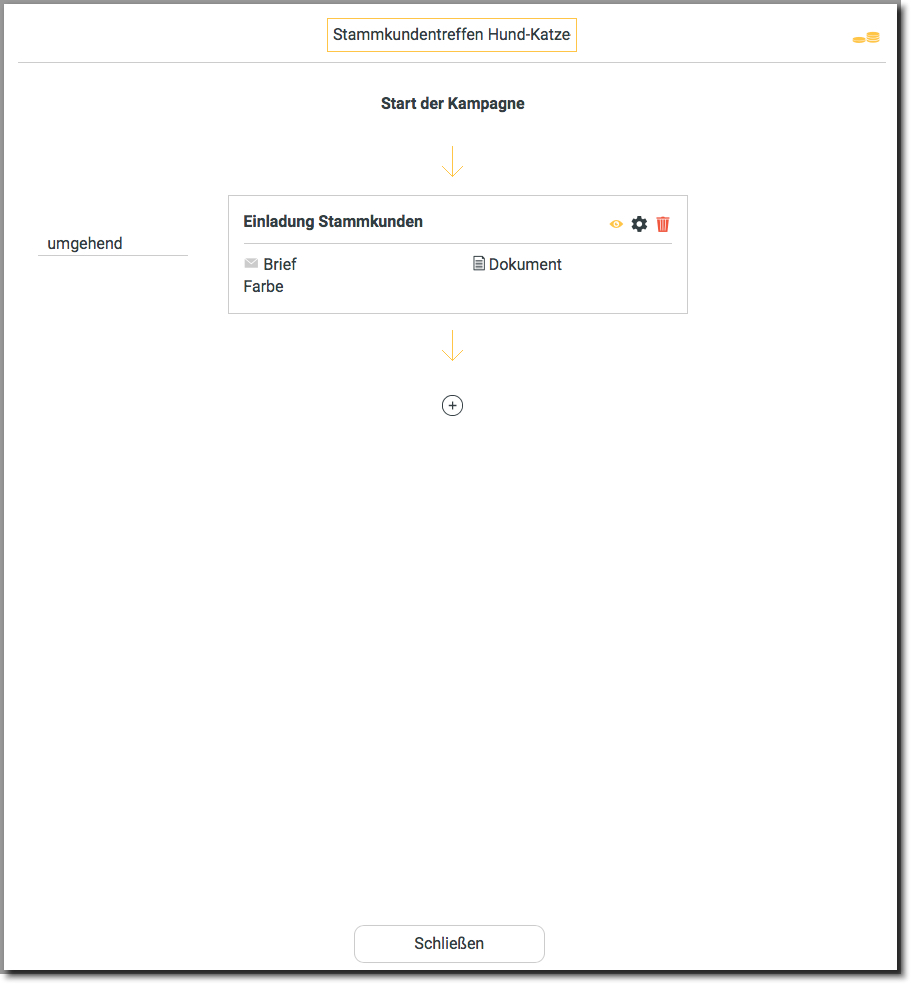The width and height of the screenshot is (911, 984).
Task: Click the document page icon
Action: pyautogui.click(x=479, y=264)
